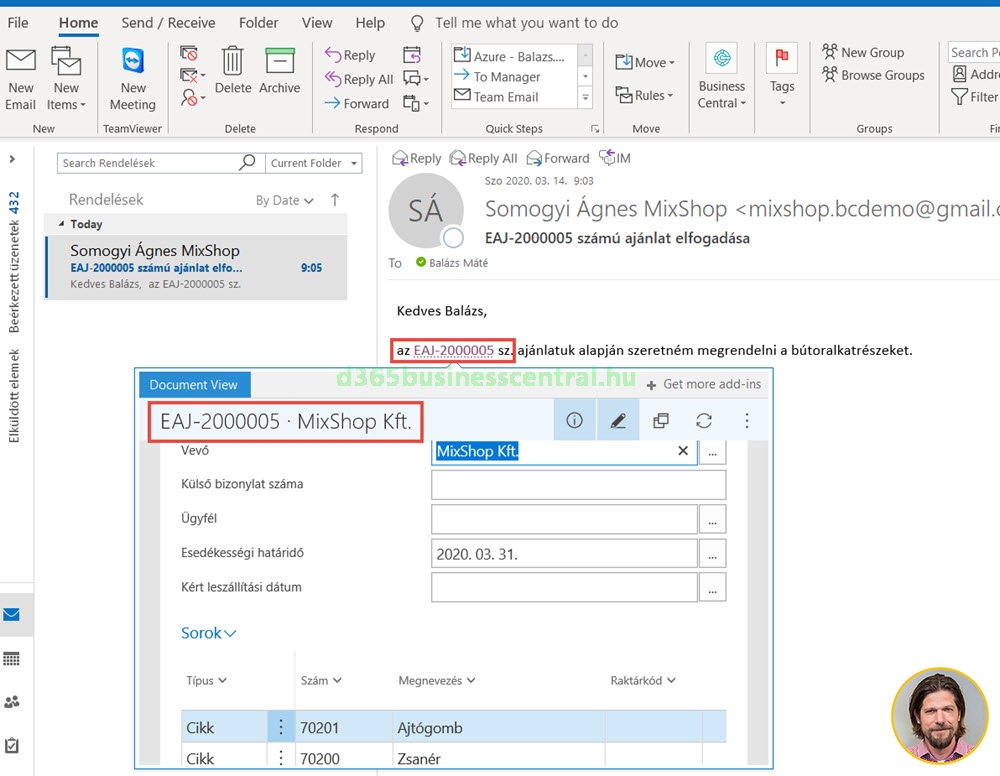Expand the folder pane arrow

[12, 159]
